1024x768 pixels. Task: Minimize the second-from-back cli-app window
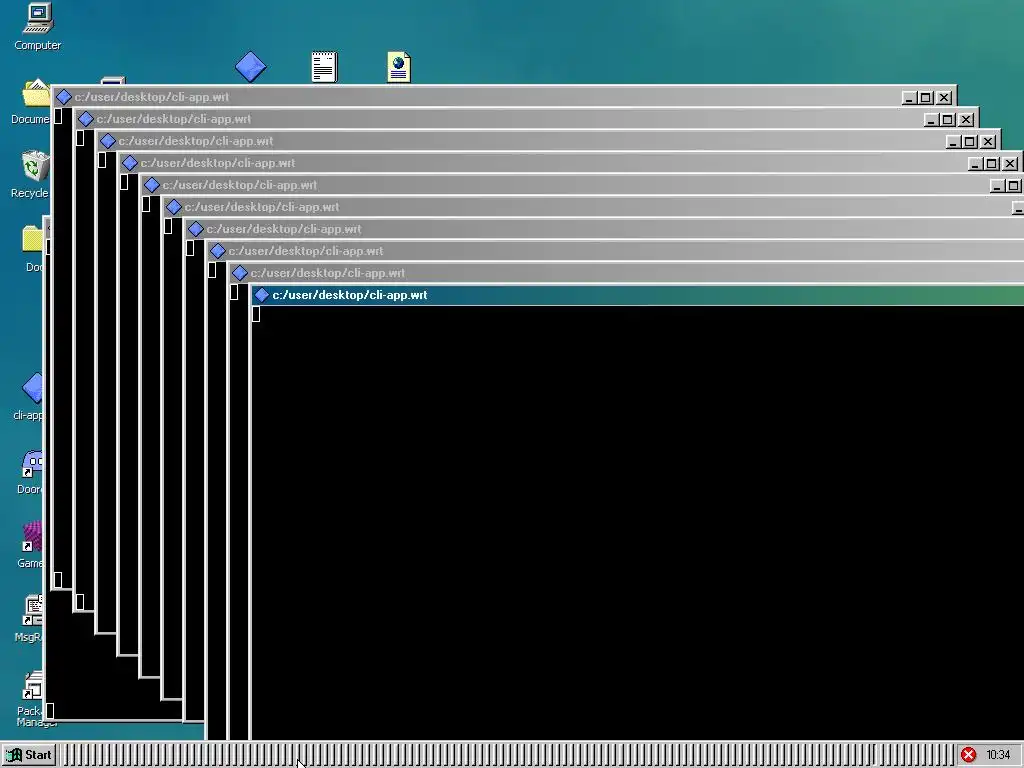(931, 120)
